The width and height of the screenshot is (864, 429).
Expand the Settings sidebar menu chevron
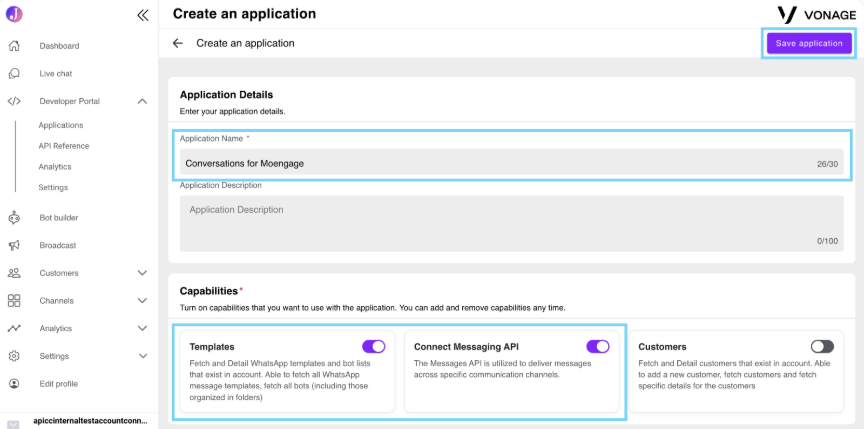[x=142, y=356]
